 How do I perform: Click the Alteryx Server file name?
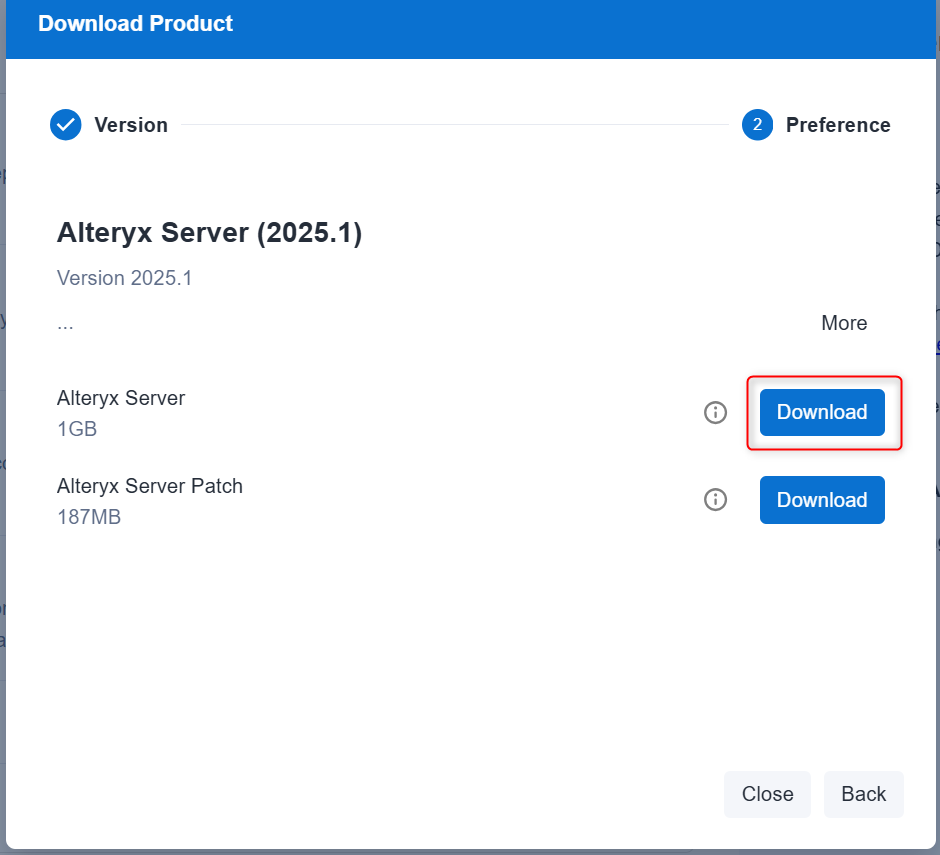tap(121, 398)
